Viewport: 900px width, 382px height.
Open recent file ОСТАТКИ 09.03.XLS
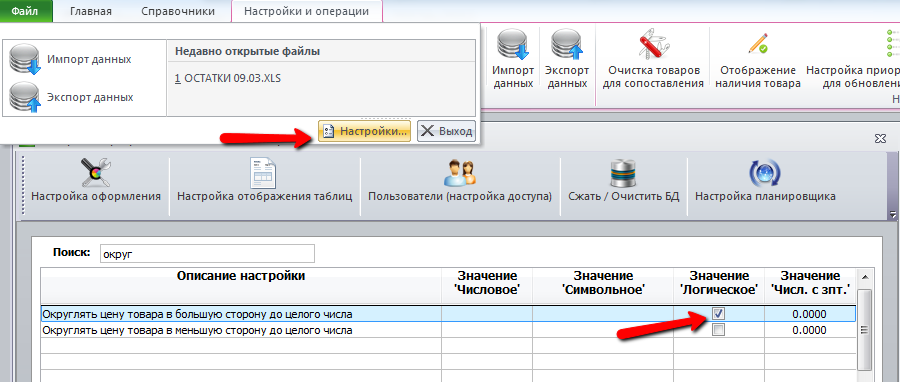pos(228,78)
